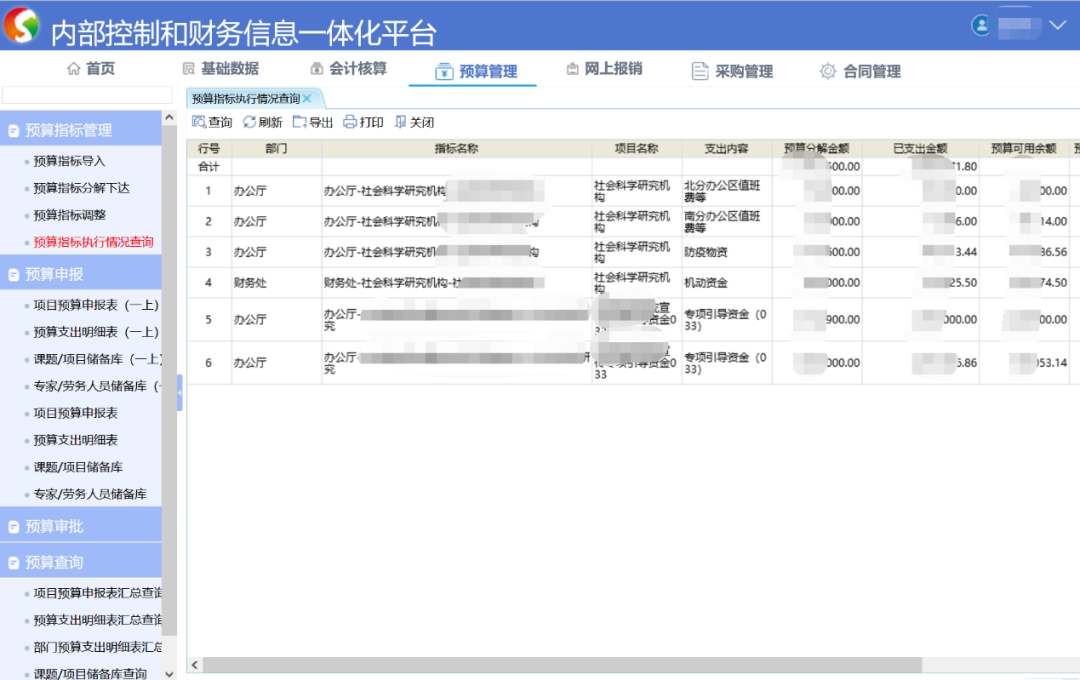Click the platform logo icon top-left
Image resolution: width=1080 pixels, height=680 pixels.
[x=21, y=24]
